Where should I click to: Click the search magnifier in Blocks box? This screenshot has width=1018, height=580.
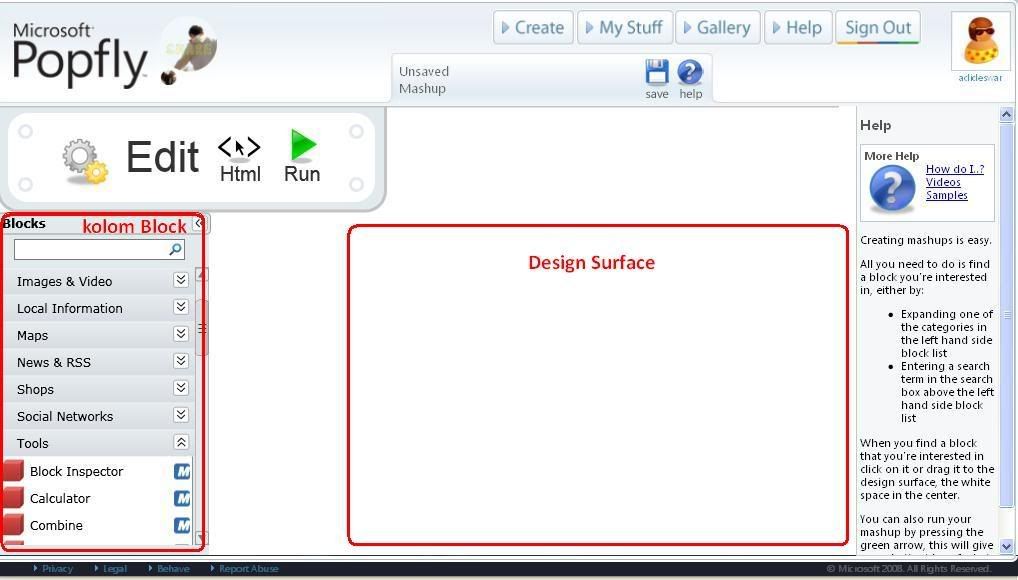[175, 249]
